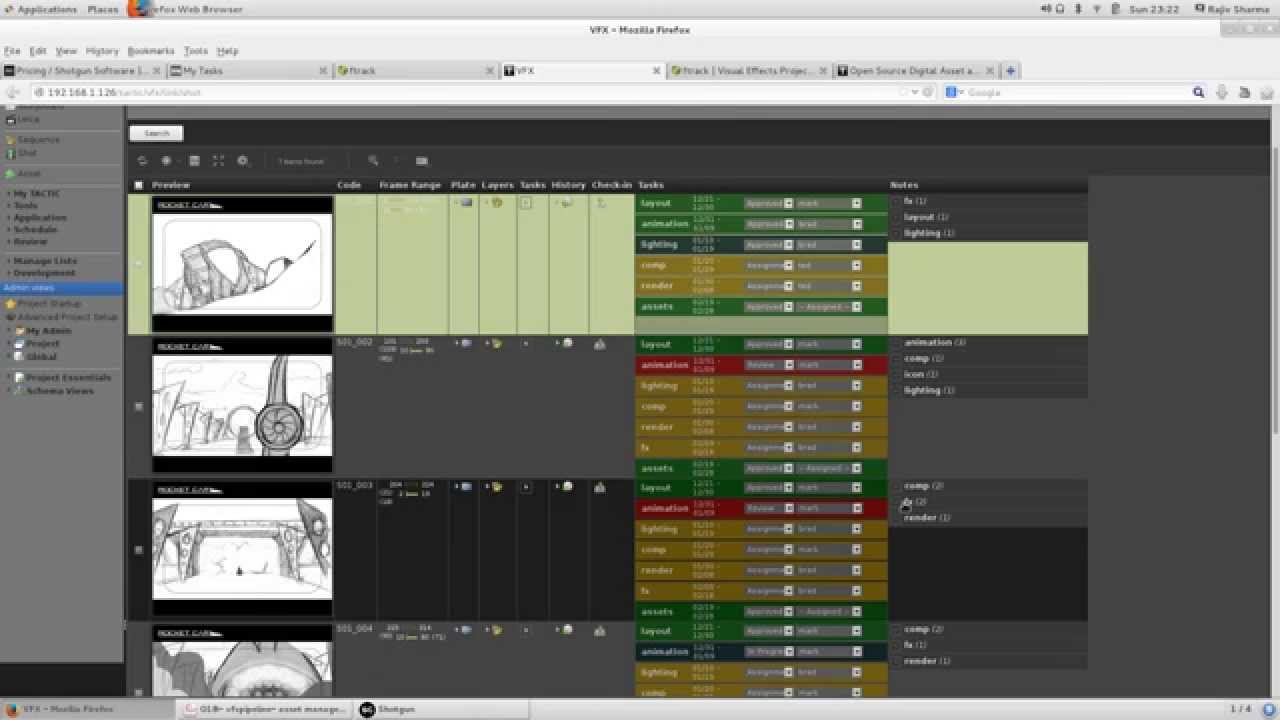Toggle the select-all checkbox in the table header

click(x=139, y=185)
